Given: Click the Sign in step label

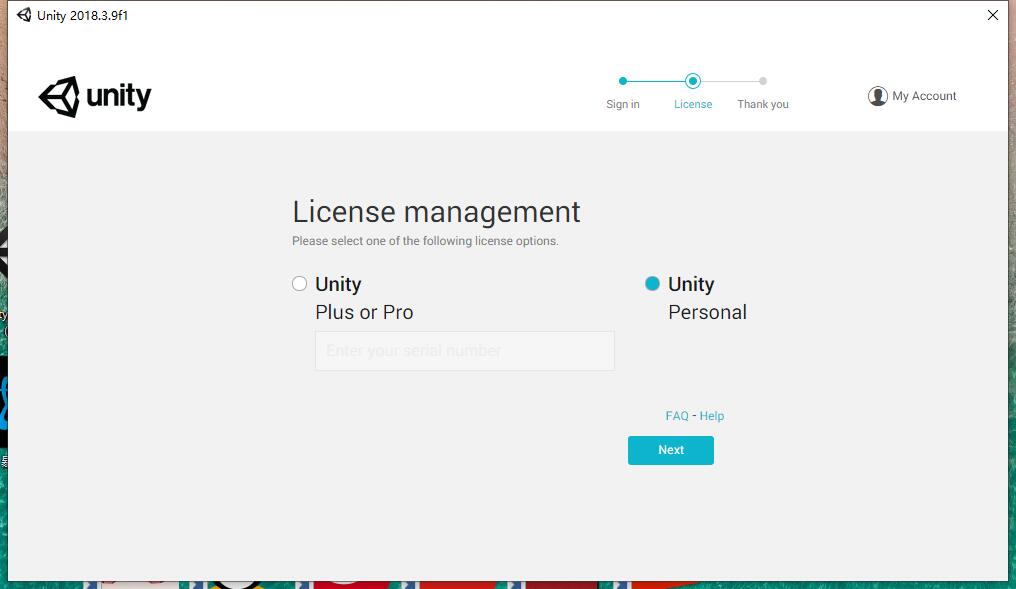Looking at the screenshot, I should click(x=623, y=104).
